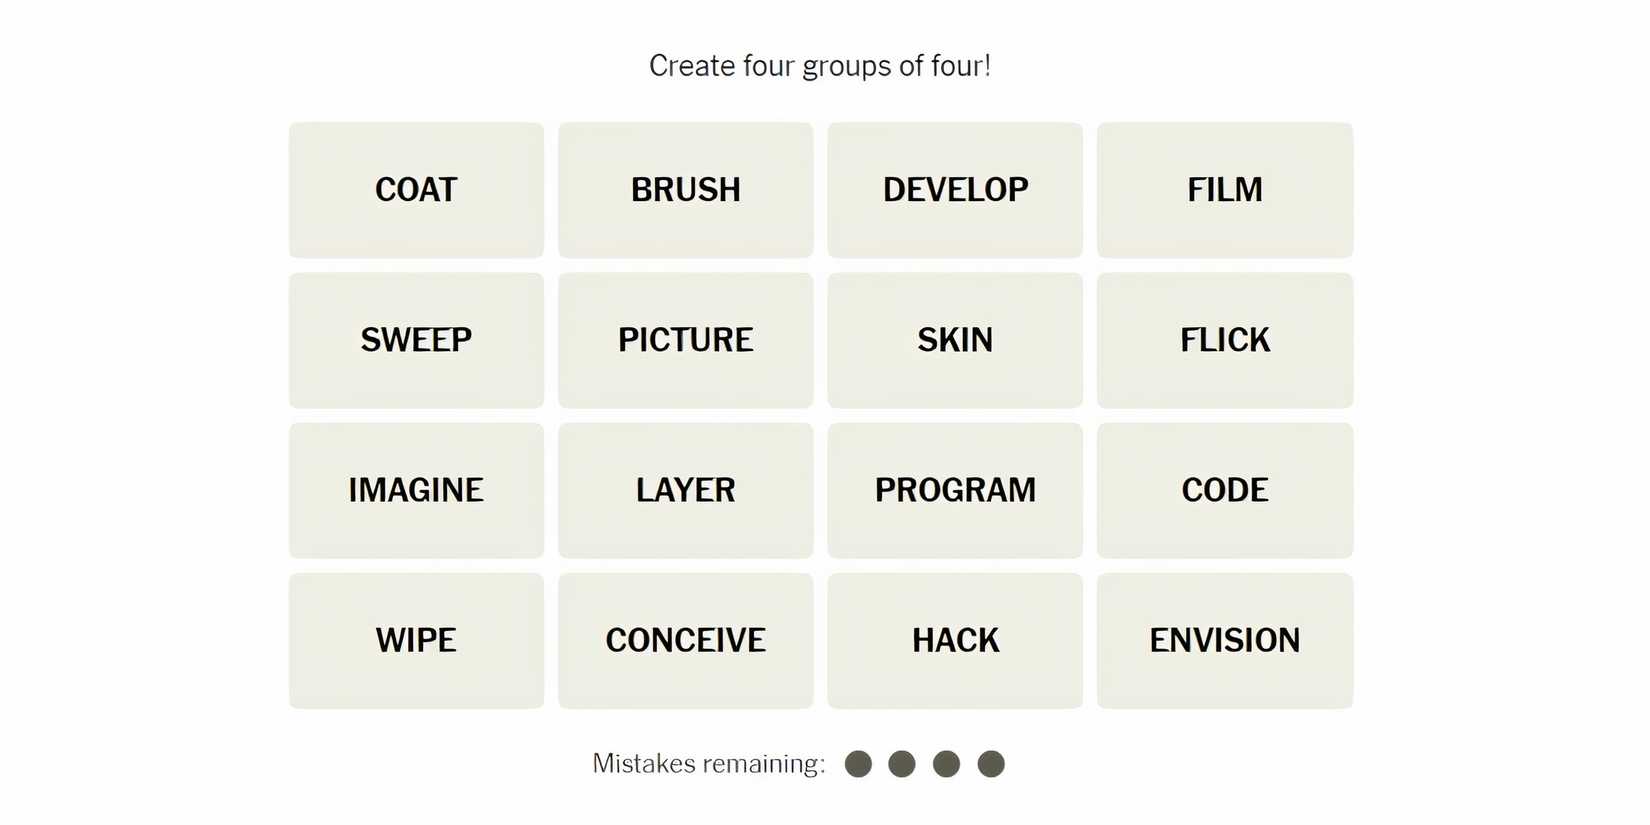Screen dimensions: 1650x825
Task: Select the IMAGINE tile
Action: click(x=416, y=490)
